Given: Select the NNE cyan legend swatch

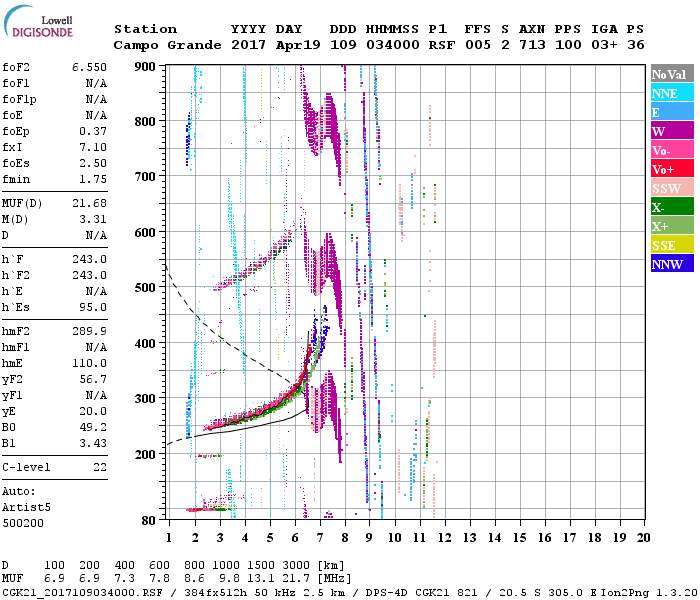Looking at the screenshot, I should click(672, 93).
